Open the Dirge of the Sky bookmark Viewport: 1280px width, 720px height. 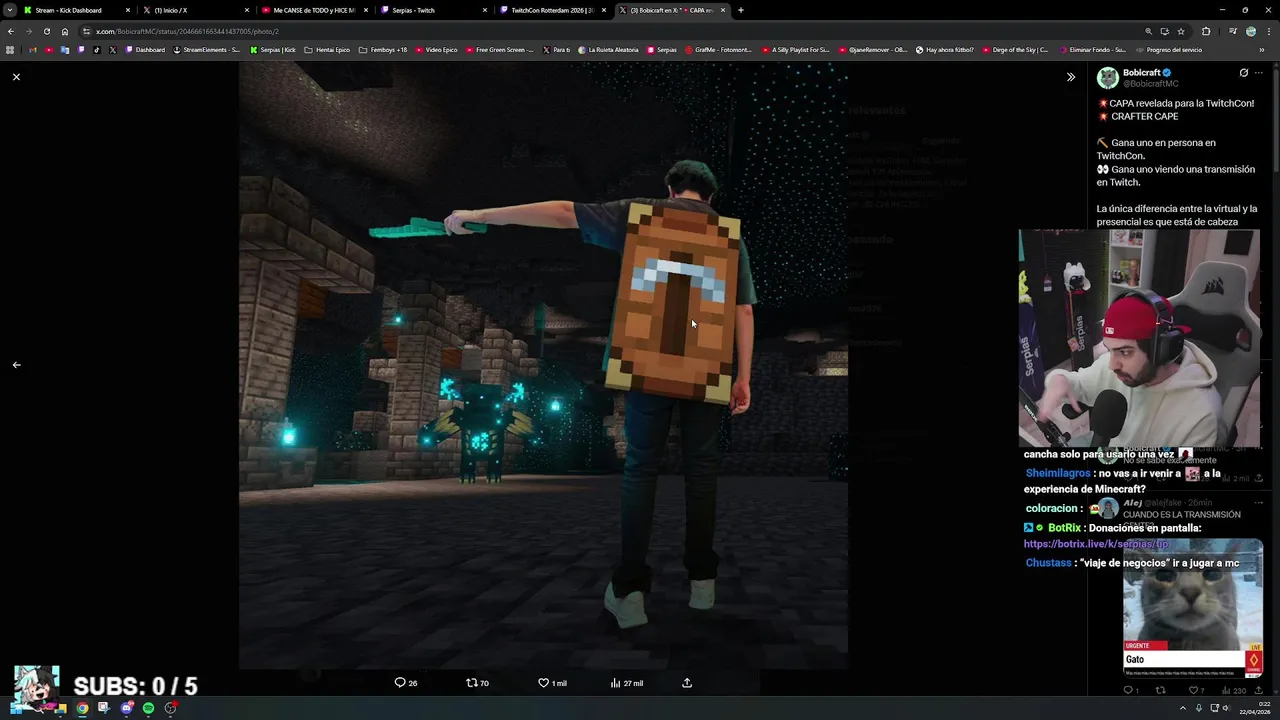(1015, 50)
